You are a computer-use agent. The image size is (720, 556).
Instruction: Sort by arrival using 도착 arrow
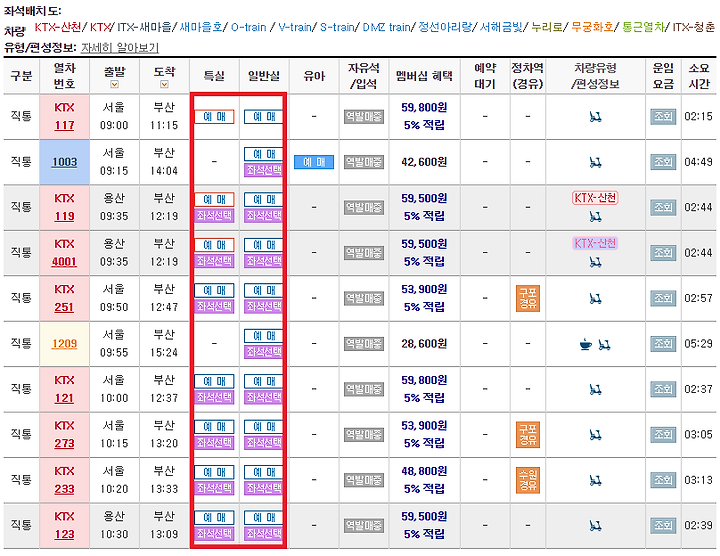pyautogui.click(x=164, y=84)
